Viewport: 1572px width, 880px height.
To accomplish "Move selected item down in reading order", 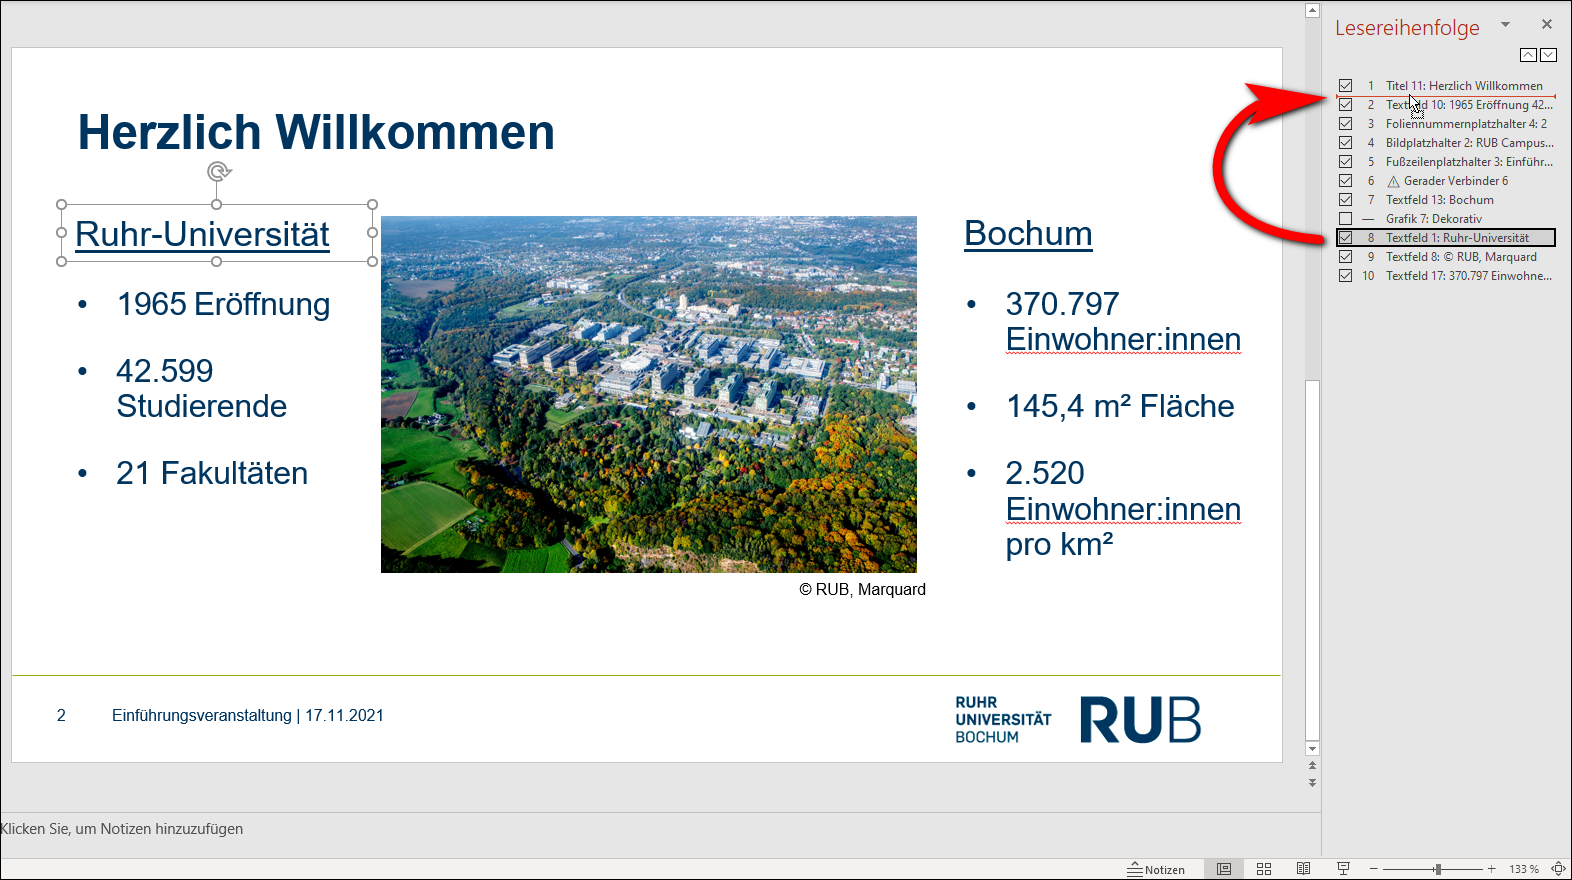I will coord(1548,55).
